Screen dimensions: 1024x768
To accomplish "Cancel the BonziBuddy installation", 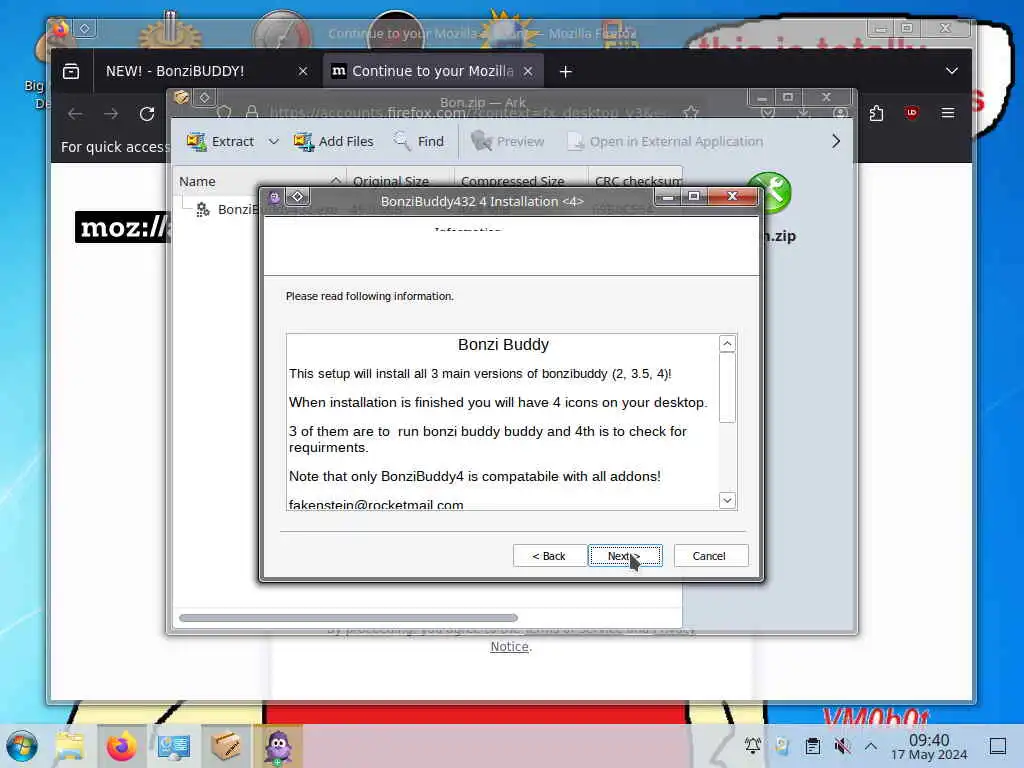I will click(x=709, y=556).
